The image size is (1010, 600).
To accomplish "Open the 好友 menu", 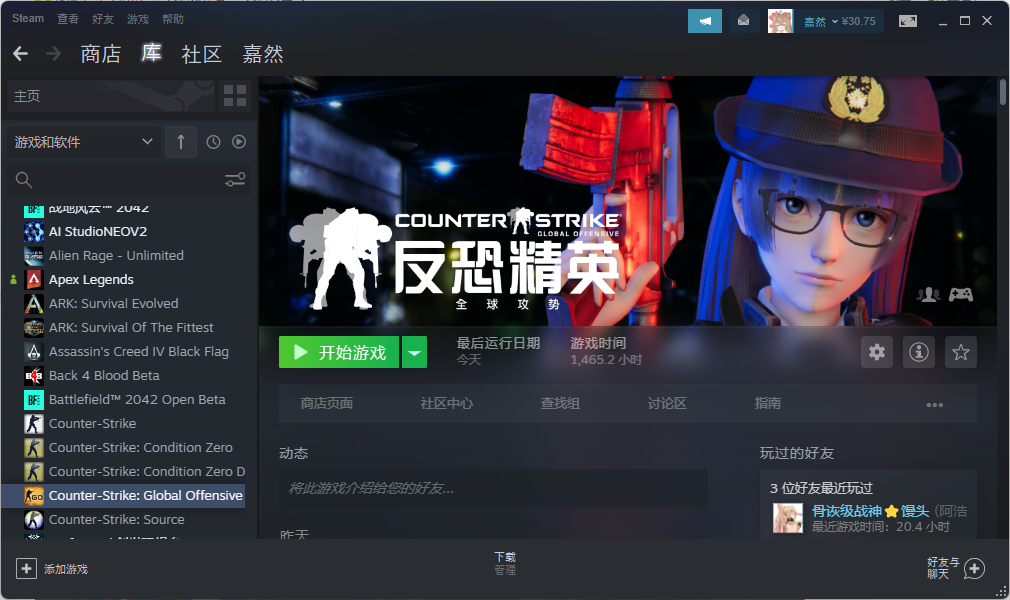I will [x=103, y=19].
